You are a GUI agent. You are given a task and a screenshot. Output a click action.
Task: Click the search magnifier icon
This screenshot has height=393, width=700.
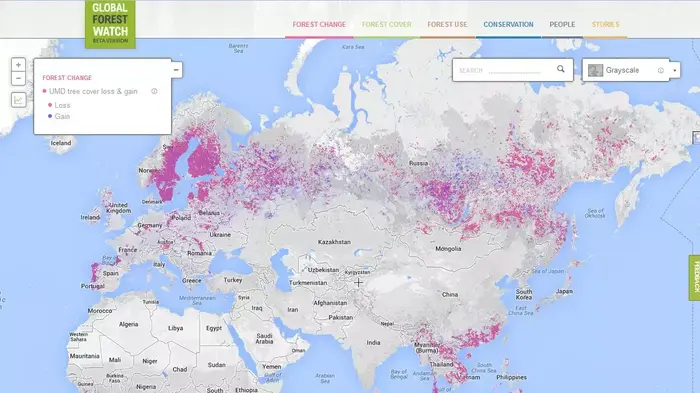pyautogui.click(x=561, y=69)
